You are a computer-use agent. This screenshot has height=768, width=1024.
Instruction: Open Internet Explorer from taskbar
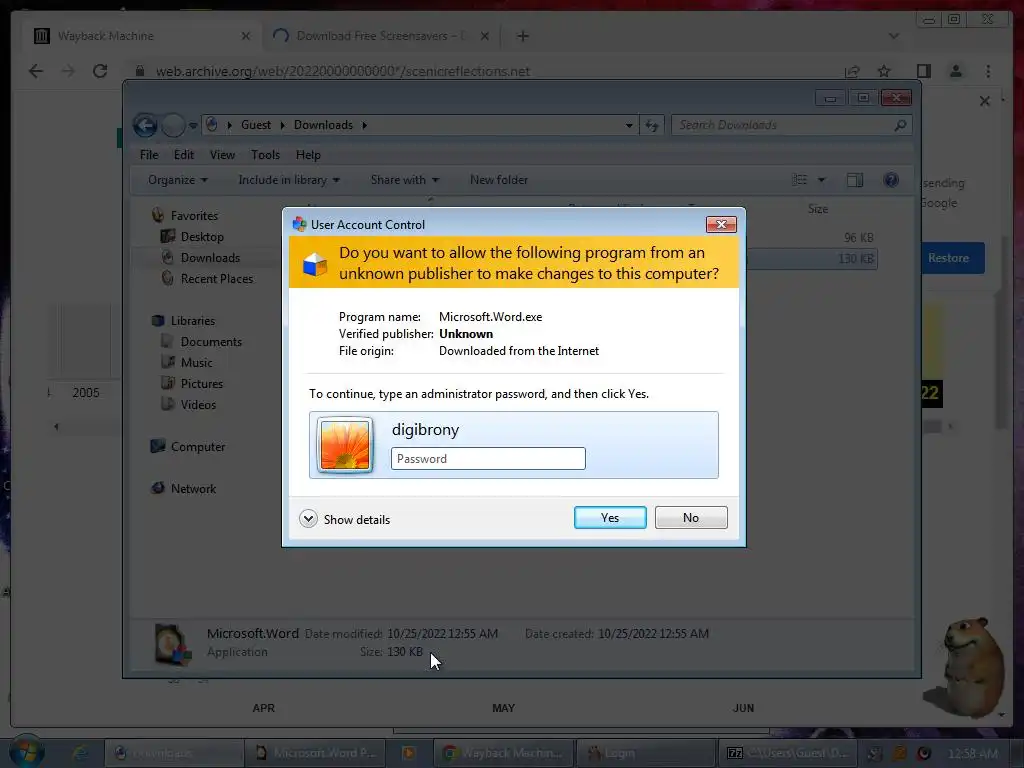(80, 753)
